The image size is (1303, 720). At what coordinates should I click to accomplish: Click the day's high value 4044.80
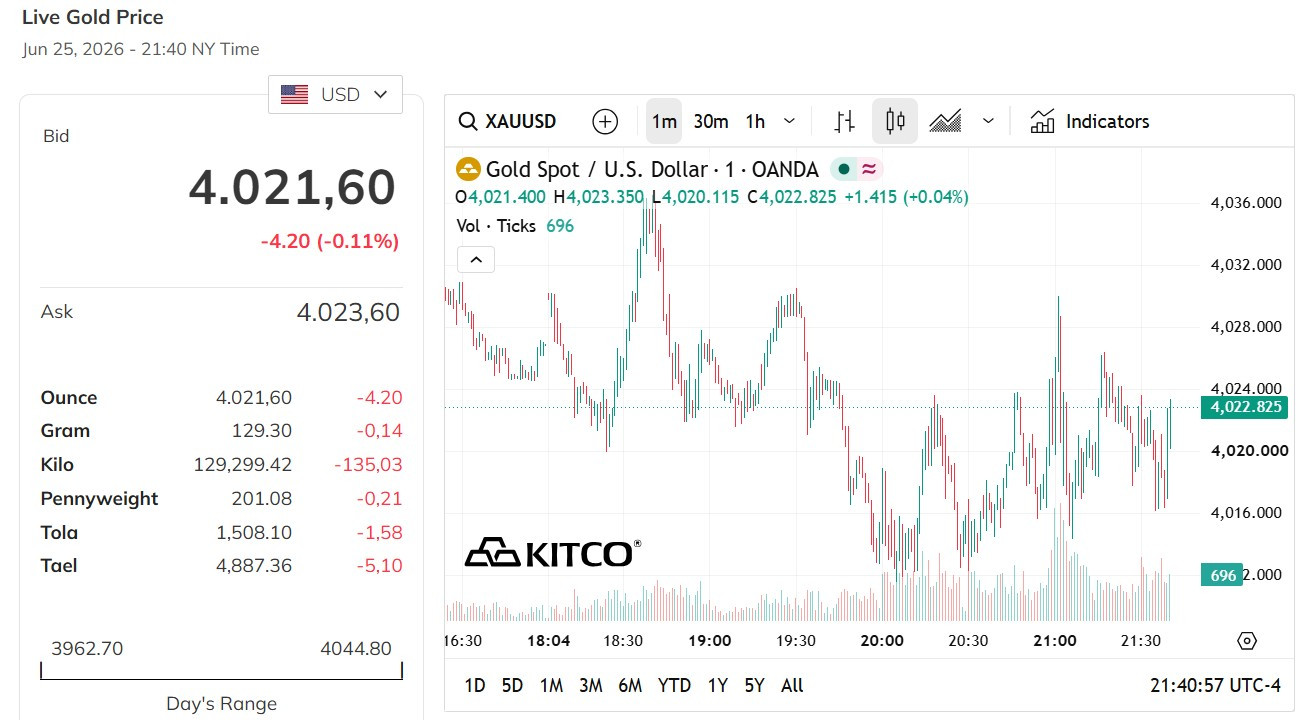click(356, 649)
